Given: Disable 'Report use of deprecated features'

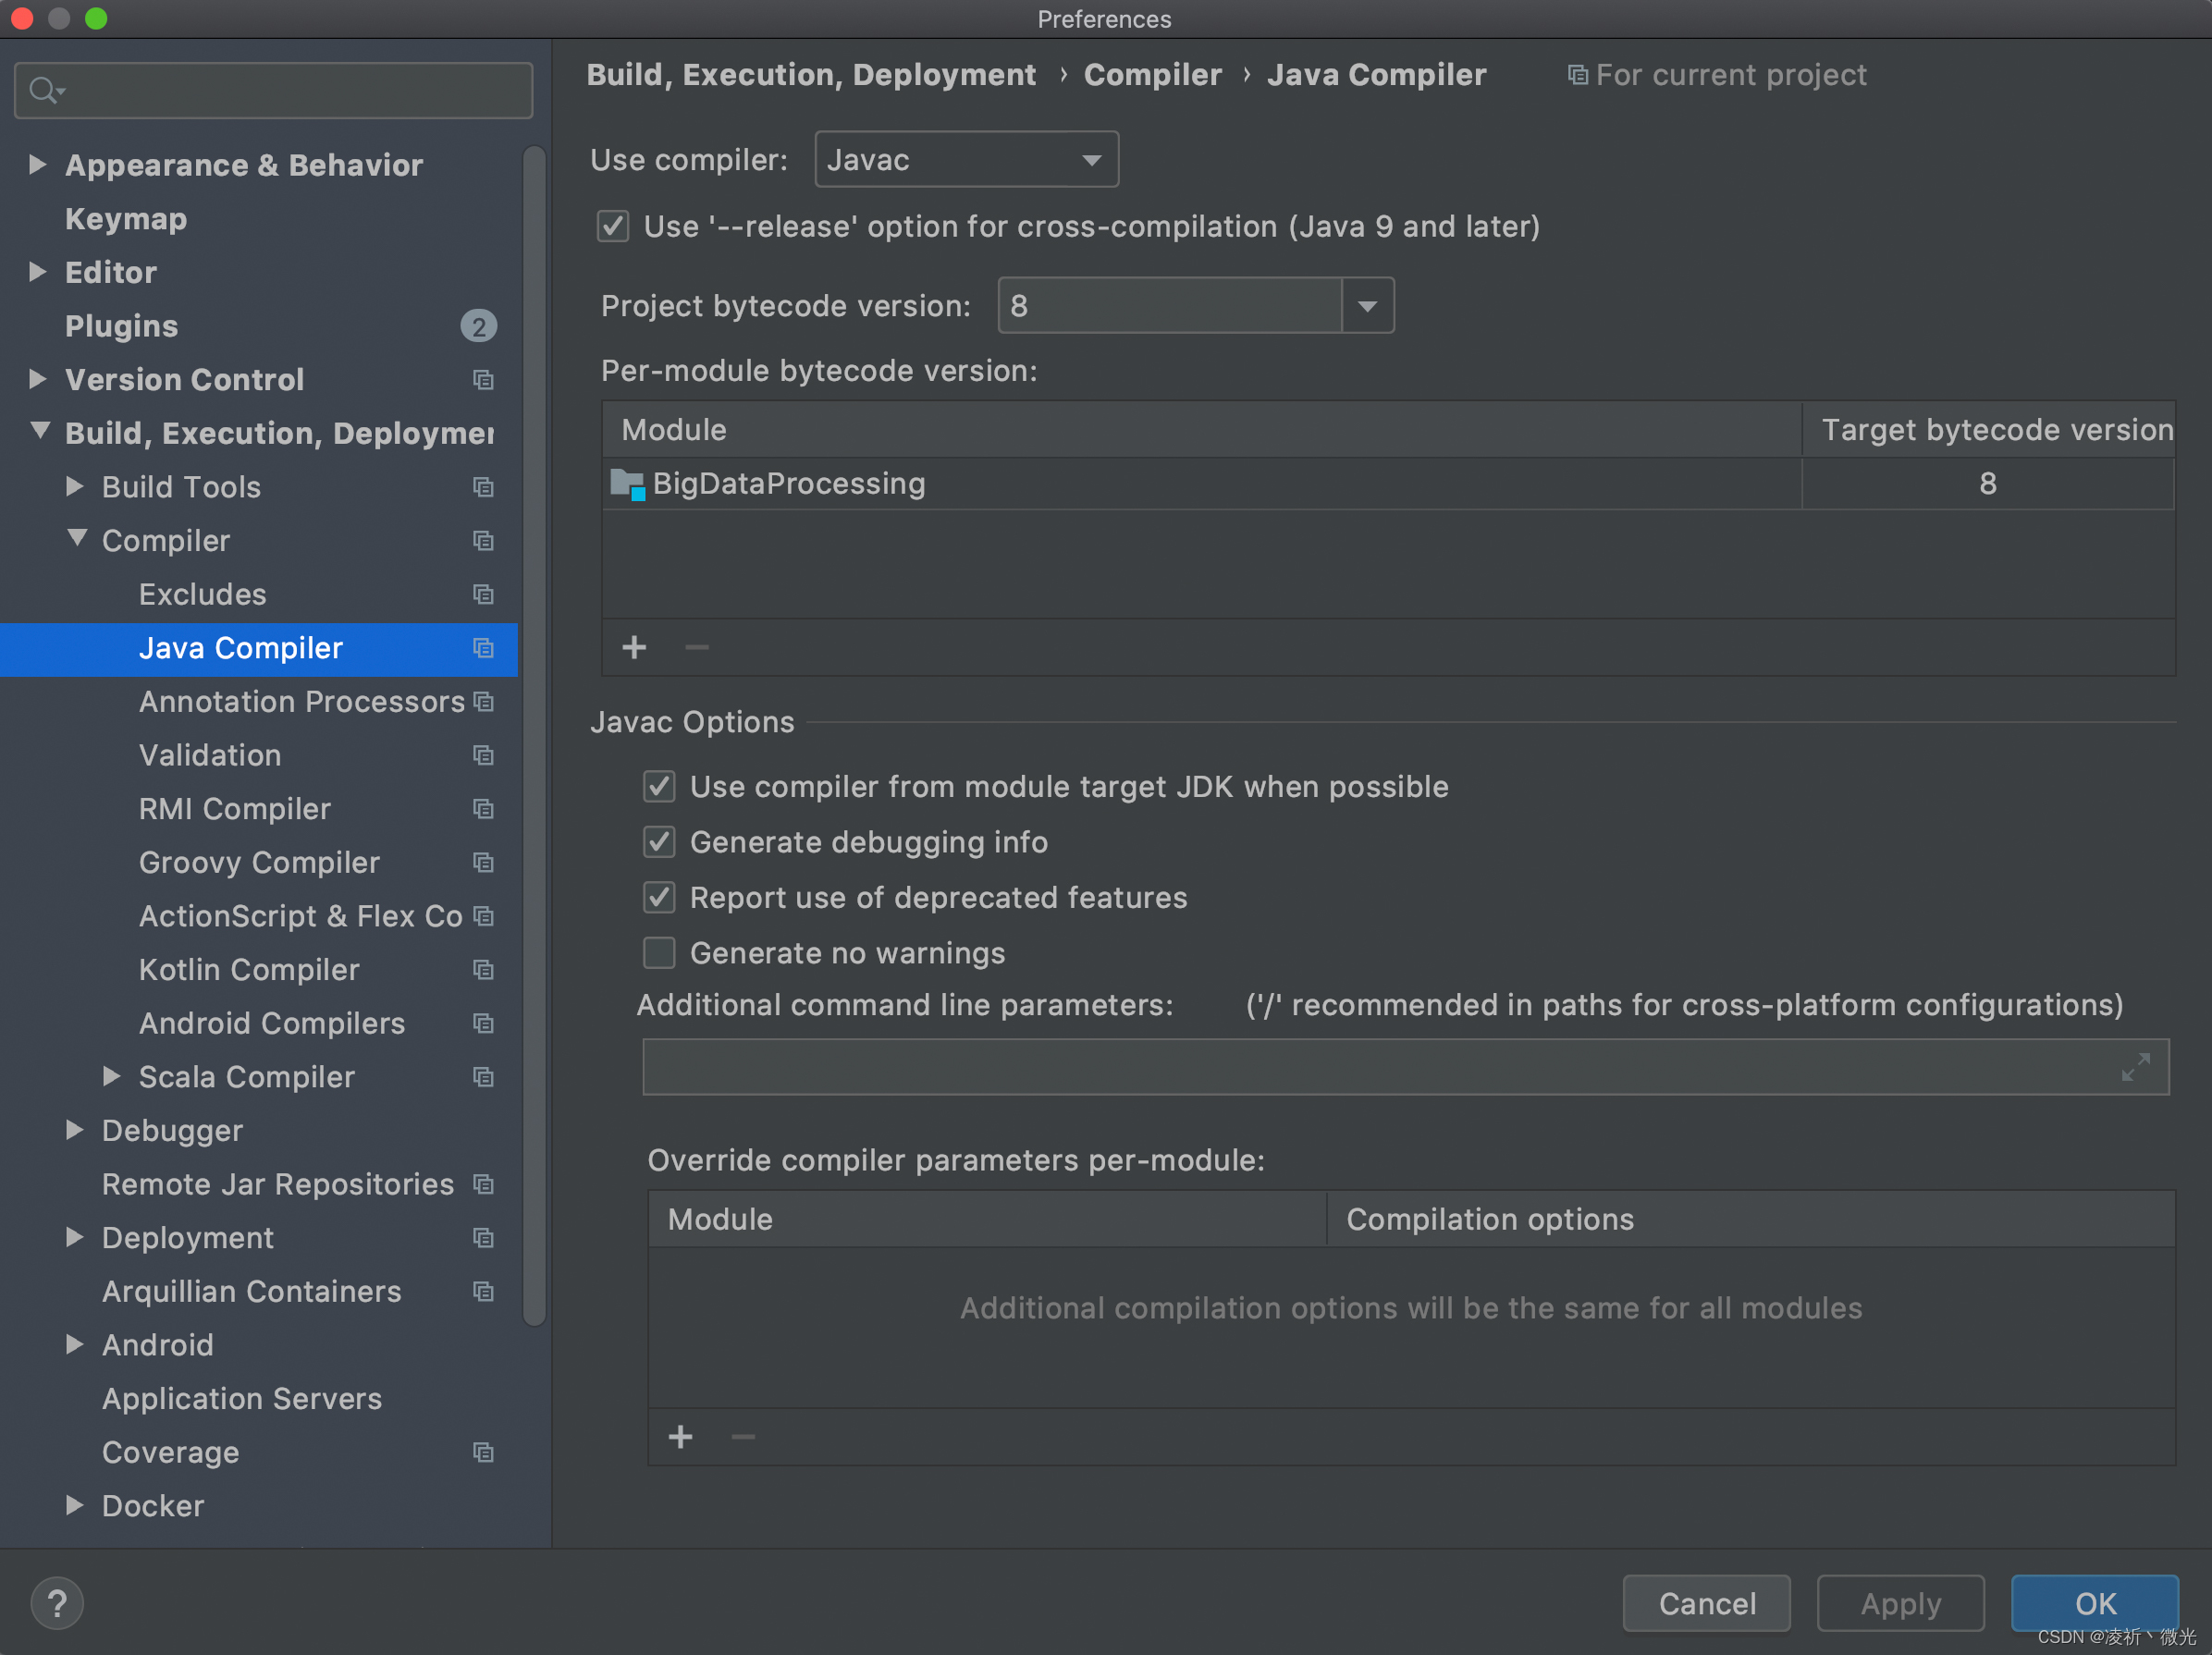Looking at the screenshot, I should (662, 895).
